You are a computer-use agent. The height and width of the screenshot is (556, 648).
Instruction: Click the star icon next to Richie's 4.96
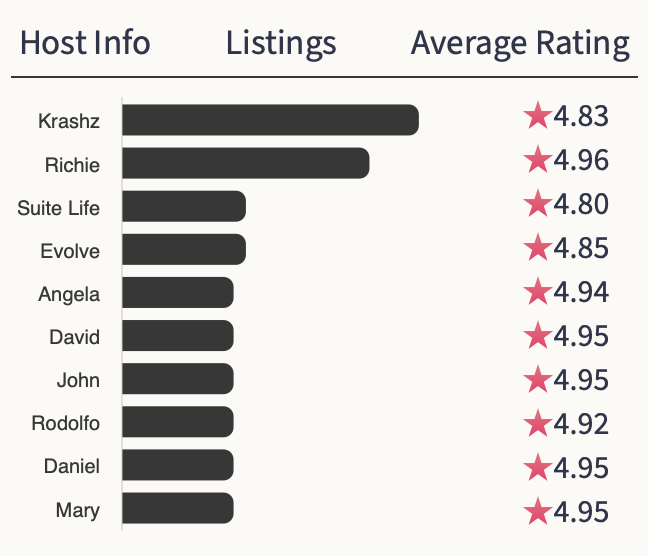(x=537, y=160)
